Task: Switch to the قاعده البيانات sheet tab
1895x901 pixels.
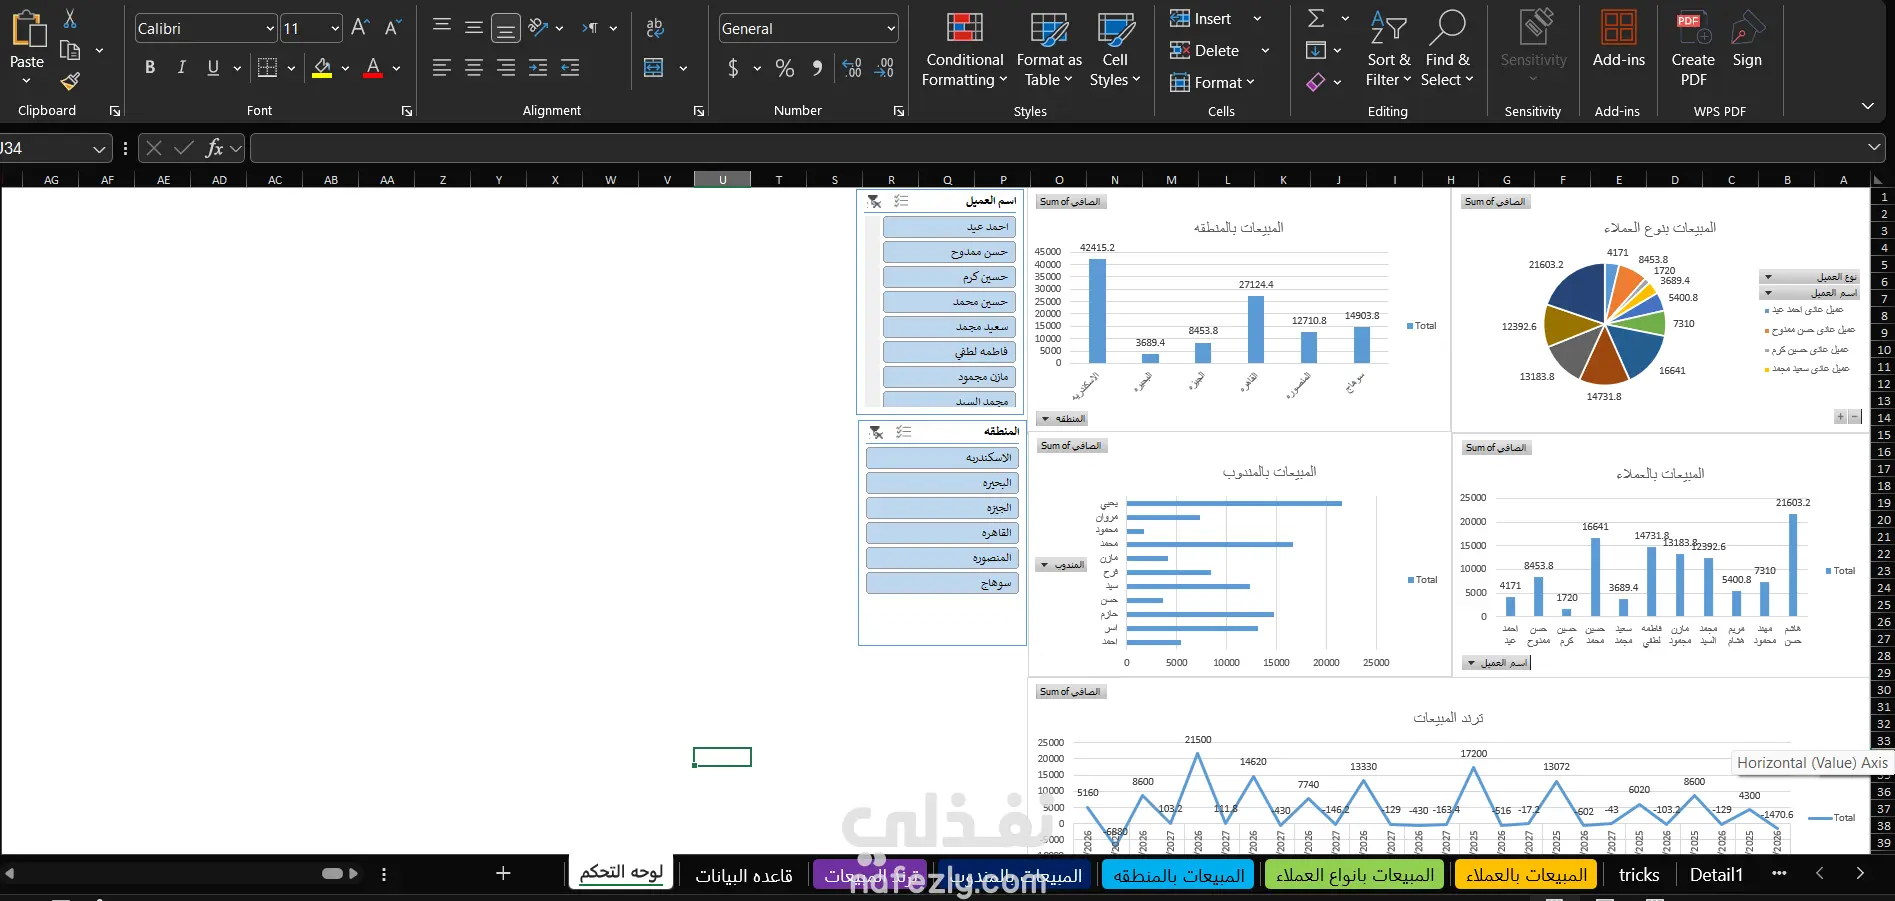Action: coord(744,876)
